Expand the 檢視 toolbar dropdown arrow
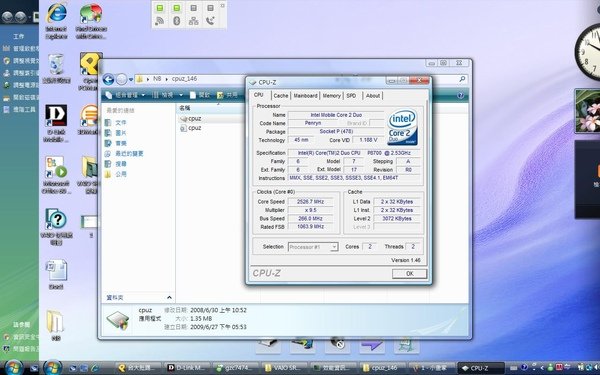This screenshot has width=600, height=375. pos(181,95)
